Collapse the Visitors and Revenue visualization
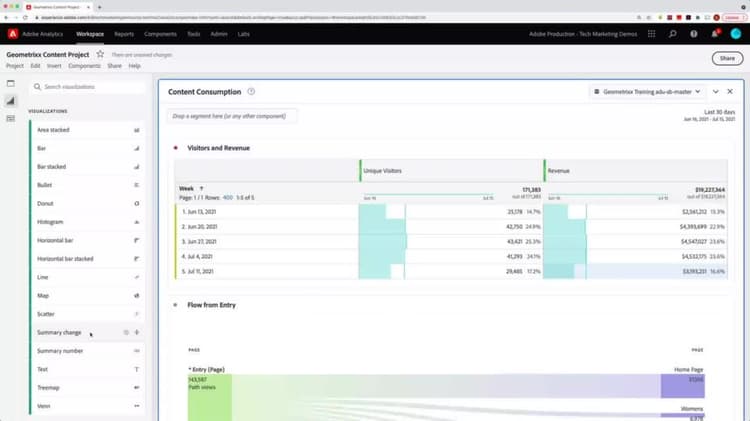Screen dimensions: 750x421 [x=176, y=148]
